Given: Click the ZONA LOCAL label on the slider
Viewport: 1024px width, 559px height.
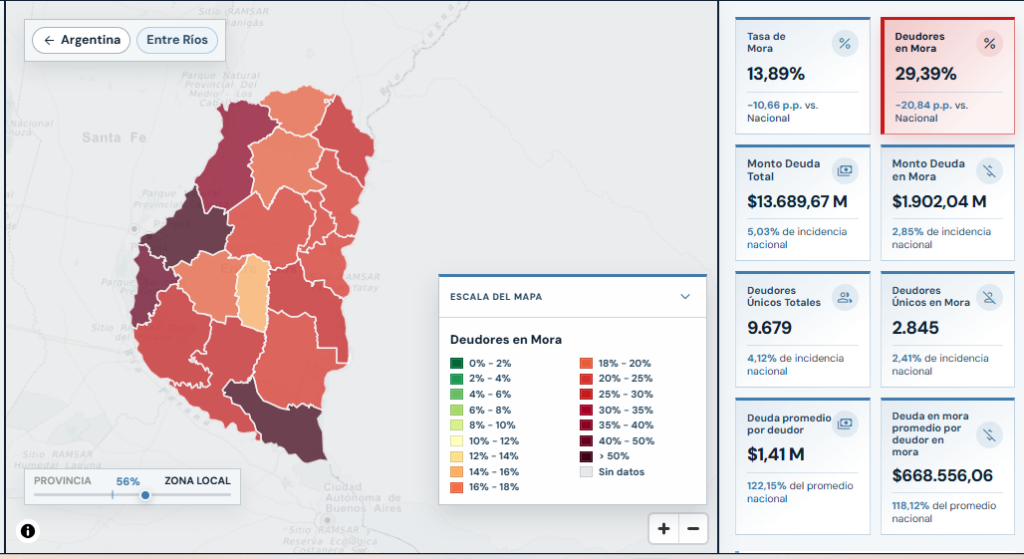Looking at the screenshot, I should pyautogui.click(x=197, y=481).
